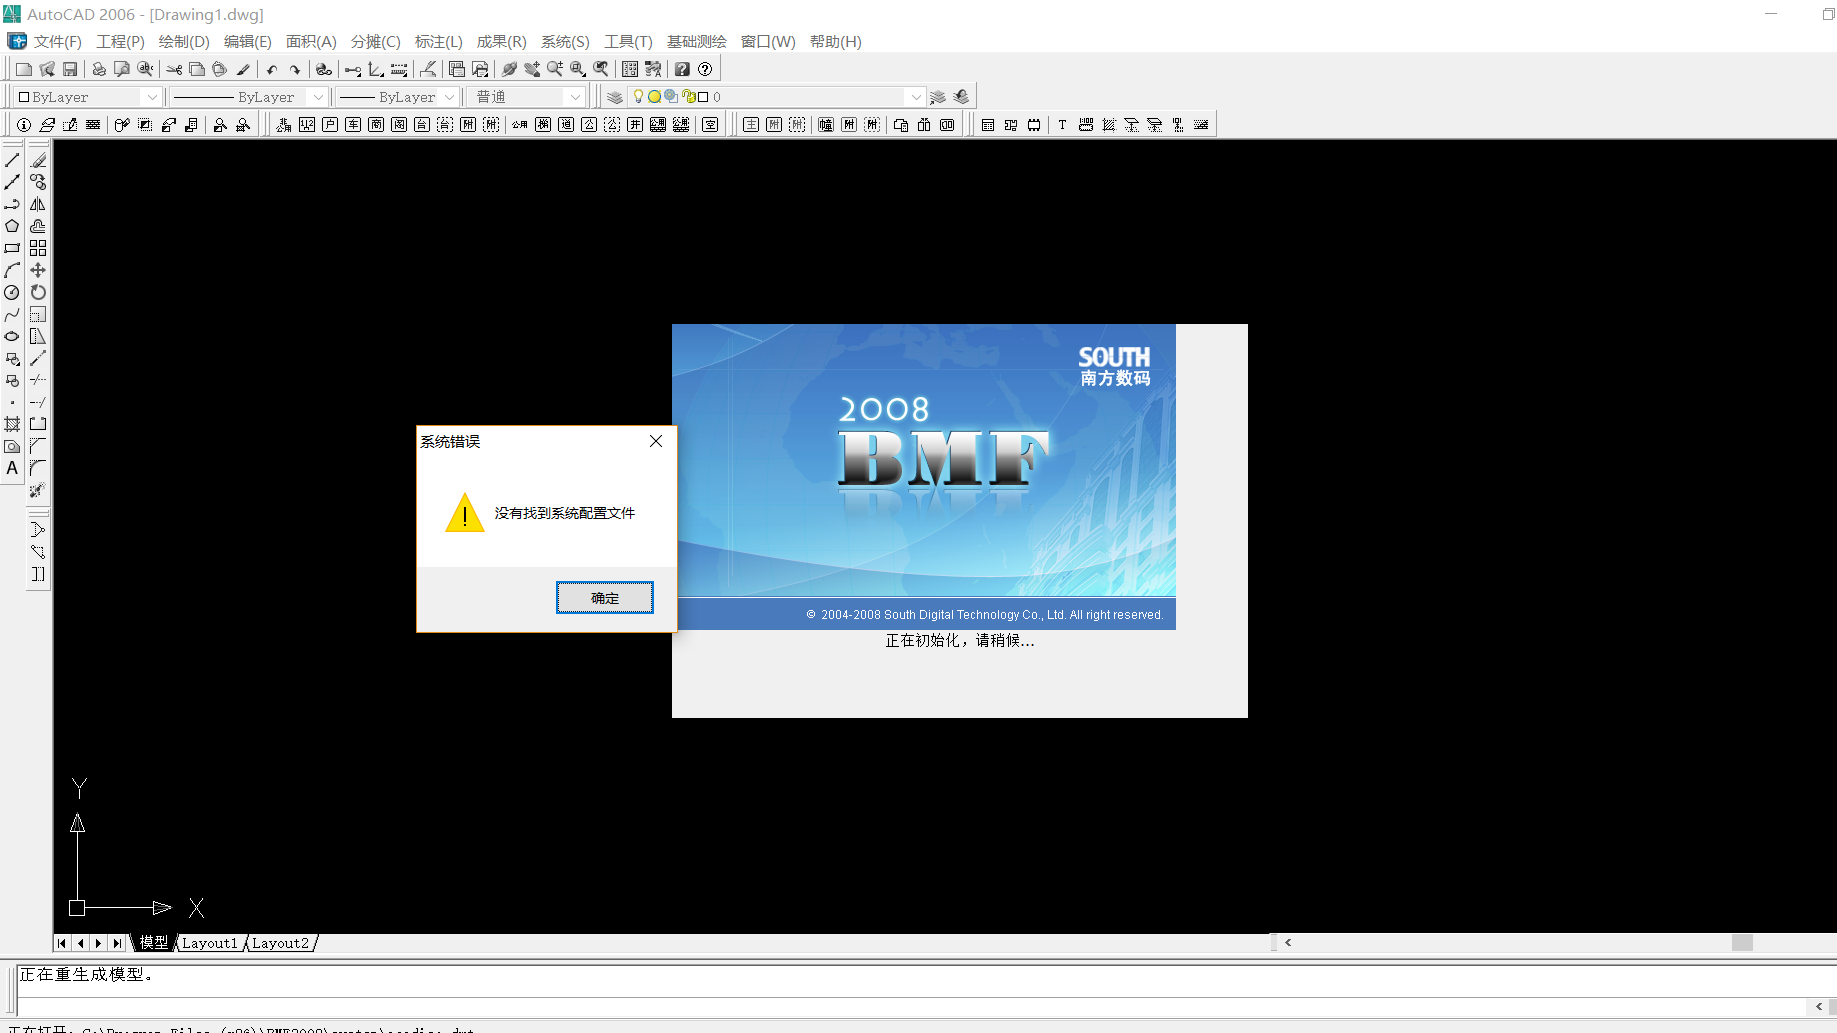Select the Move tool with four arrows
Screen dimensions: 1837x1033
pyautogui.click(x=38, y=270)
